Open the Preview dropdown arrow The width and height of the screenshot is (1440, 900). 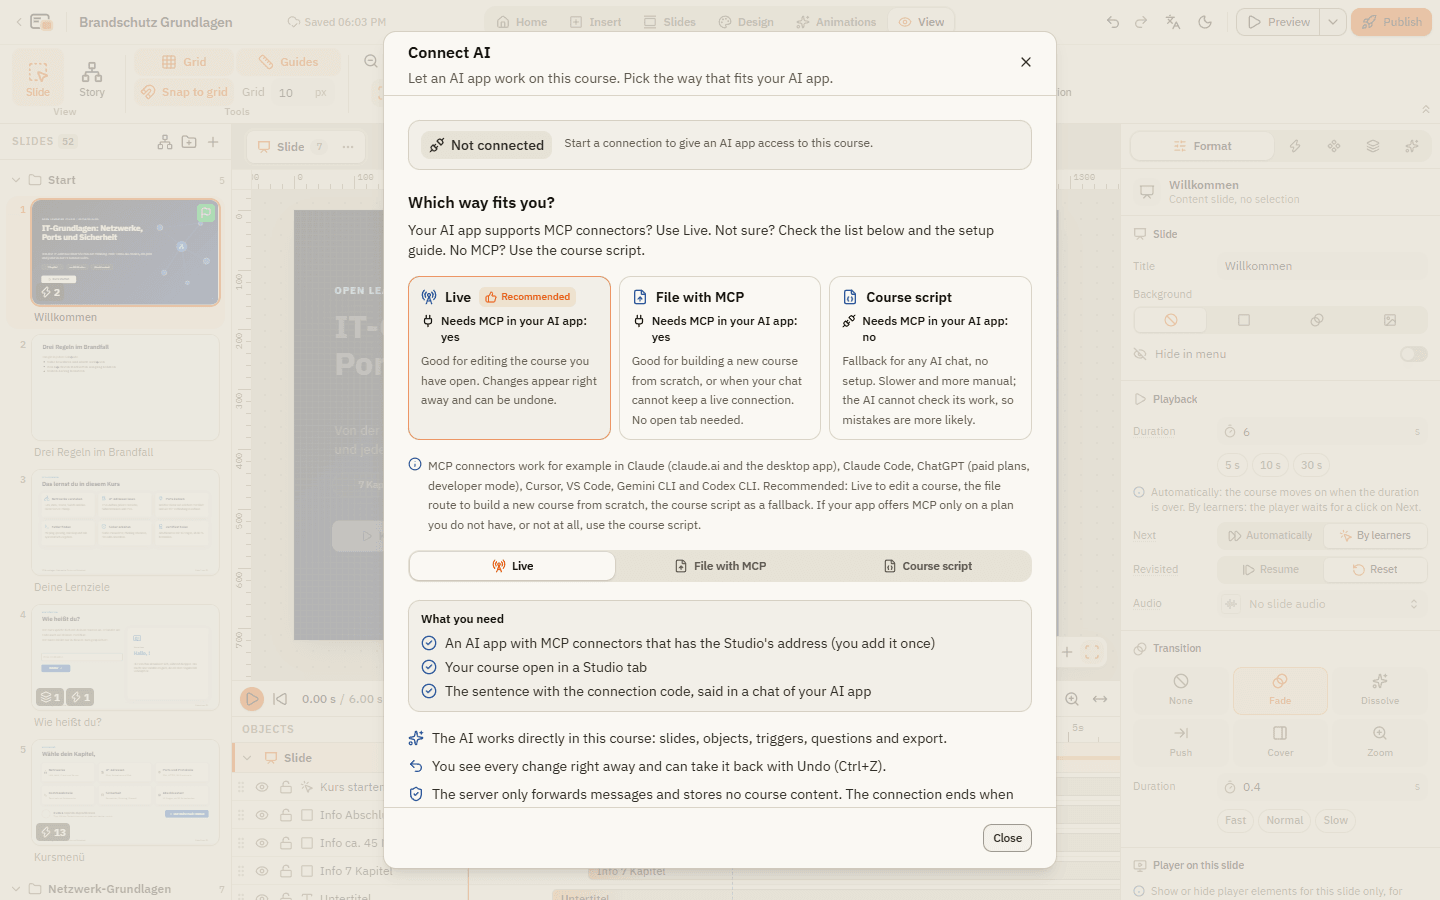[x=1332, y=22]
